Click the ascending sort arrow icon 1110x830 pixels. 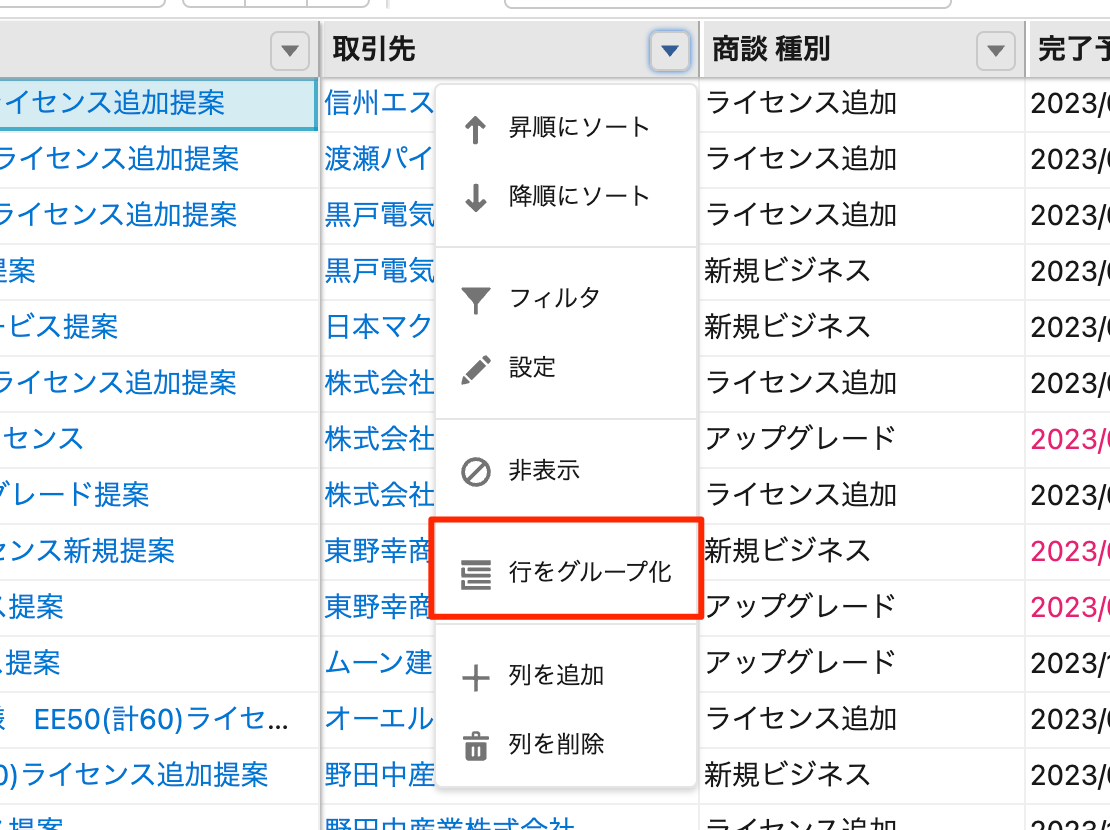tap(476, 129)
